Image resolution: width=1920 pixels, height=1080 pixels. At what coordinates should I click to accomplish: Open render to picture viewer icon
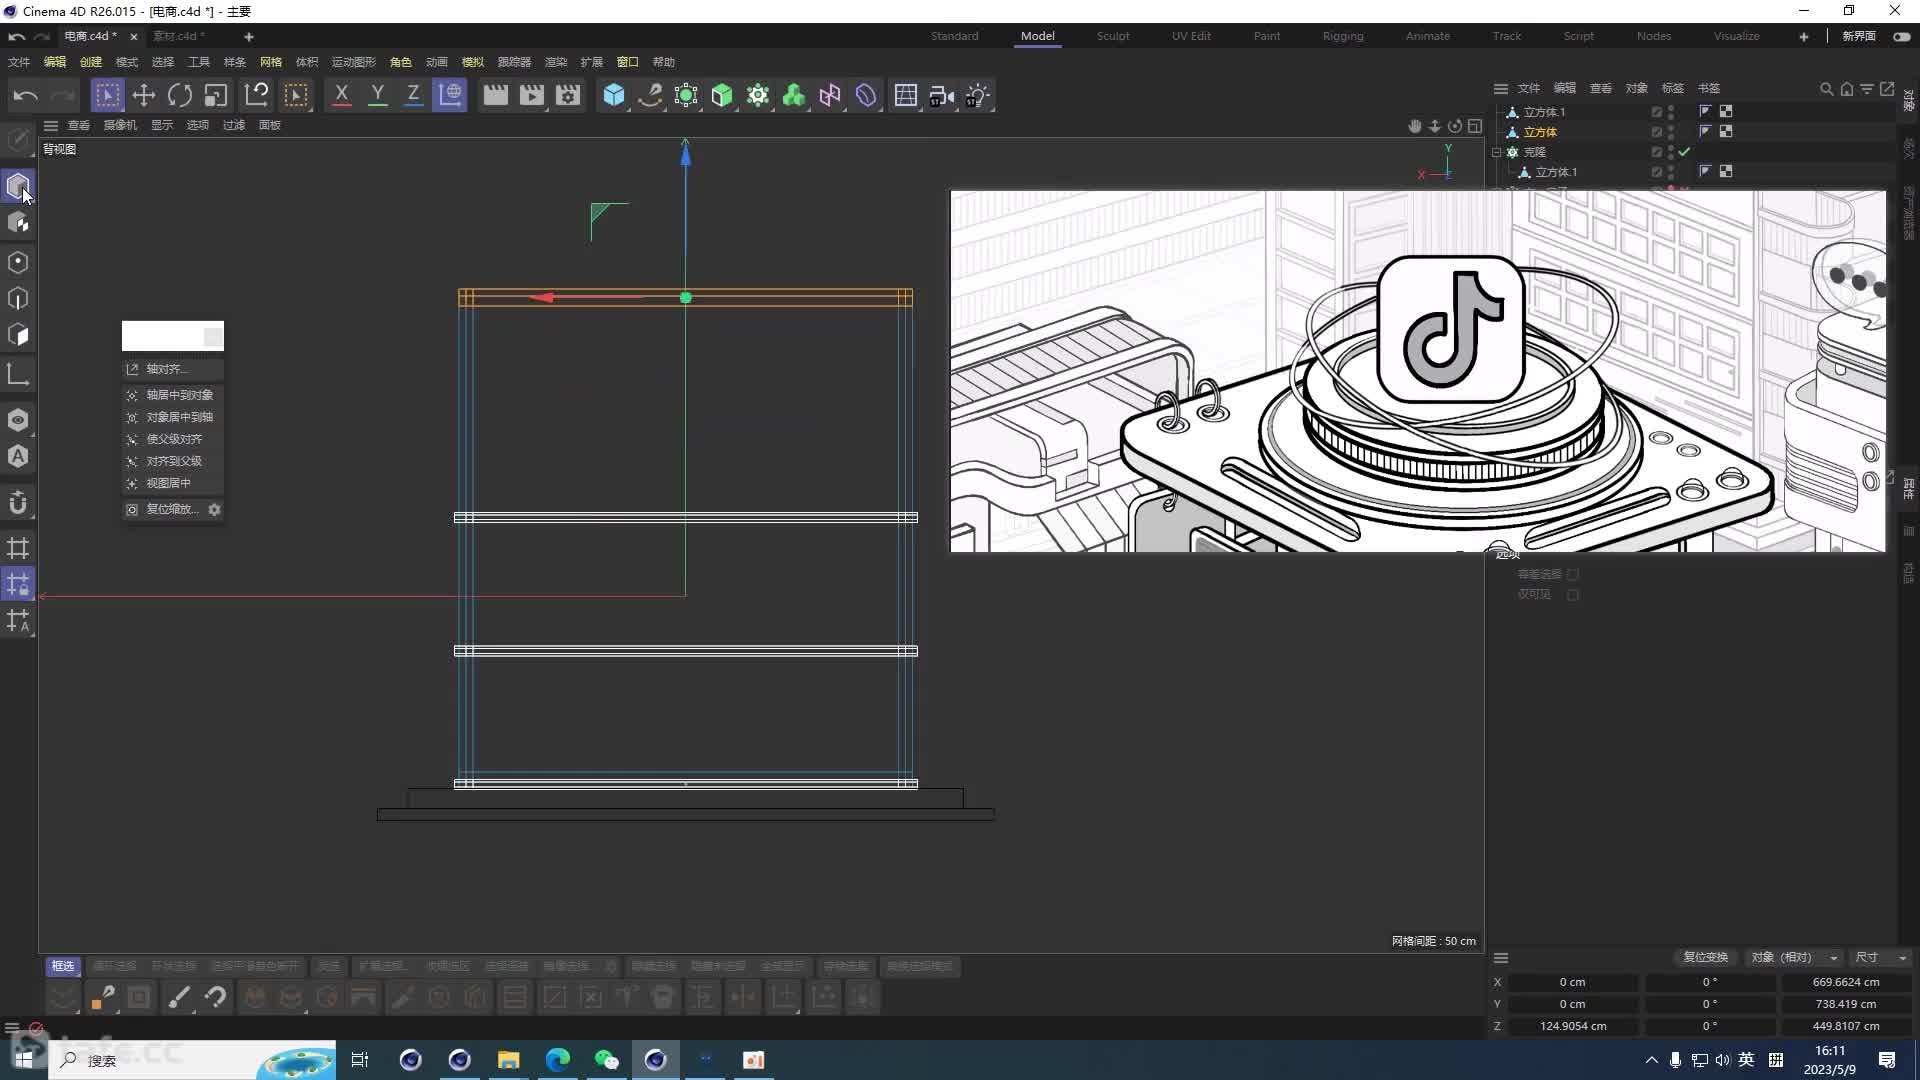pos(532,95)
